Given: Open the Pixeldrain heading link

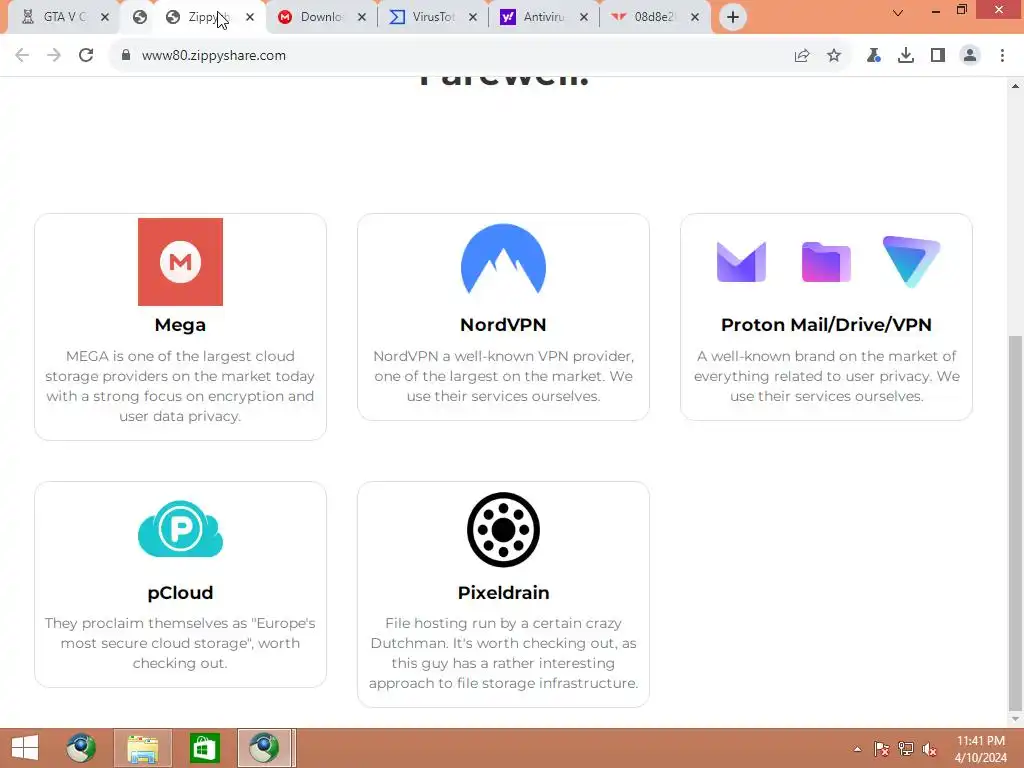Looking at the screenshot, I should pyautogui.click(x=503, y=592).
